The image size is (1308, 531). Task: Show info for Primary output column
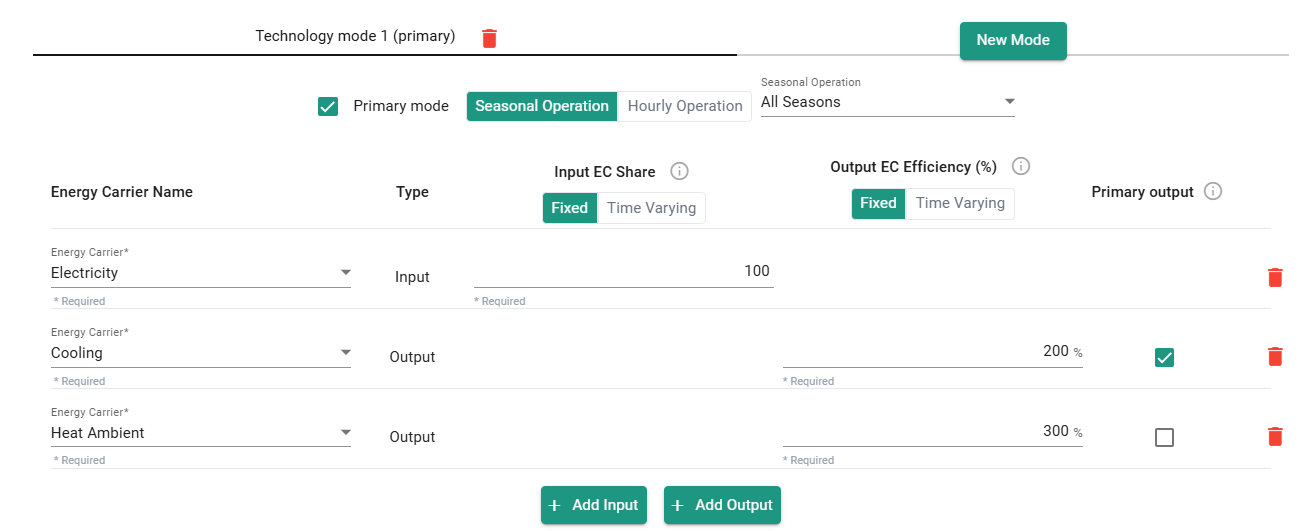(1213, 191)
